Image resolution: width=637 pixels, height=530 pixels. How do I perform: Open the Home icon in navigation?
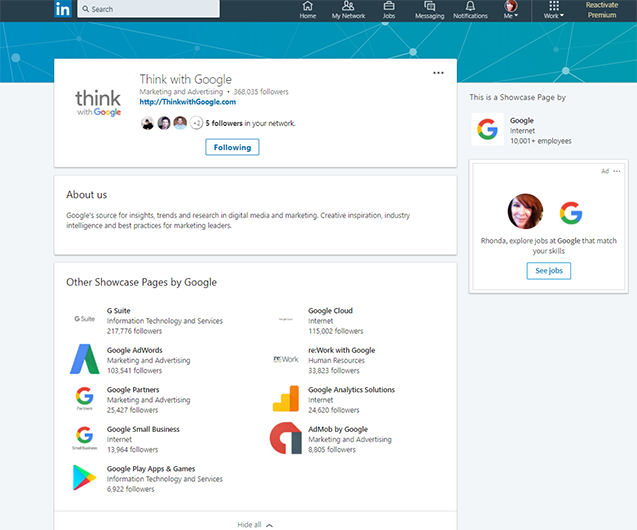coord(308,10)
